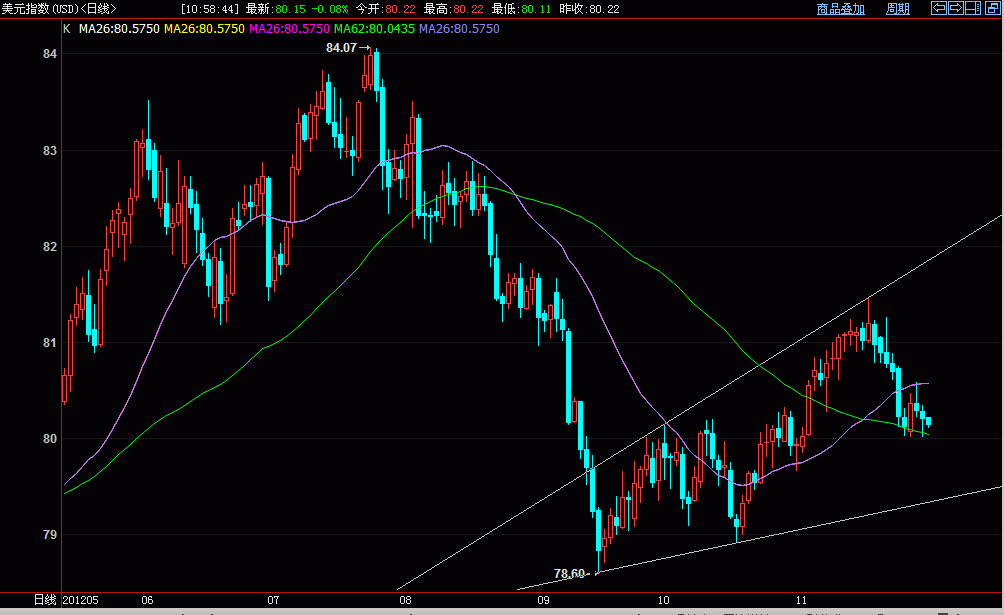
Task: Click the 84 price axis label
Action: pyautogui.click(x=50, y=54)
